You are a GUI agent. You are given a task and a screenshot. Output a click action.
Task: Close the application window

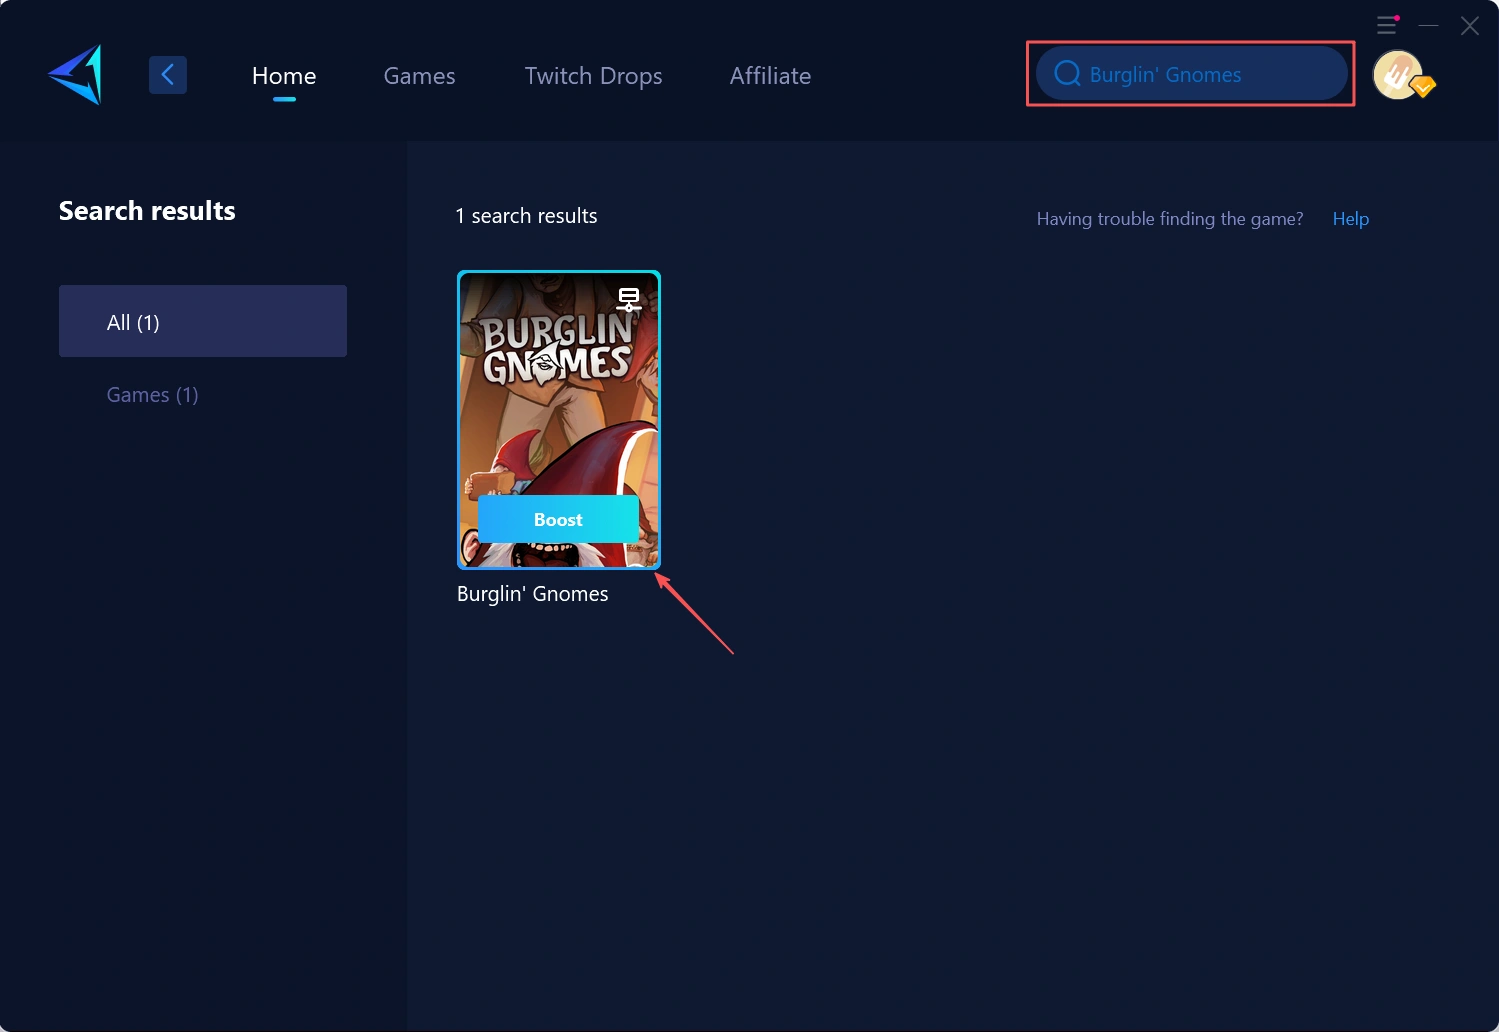(x=1469, y=26)
